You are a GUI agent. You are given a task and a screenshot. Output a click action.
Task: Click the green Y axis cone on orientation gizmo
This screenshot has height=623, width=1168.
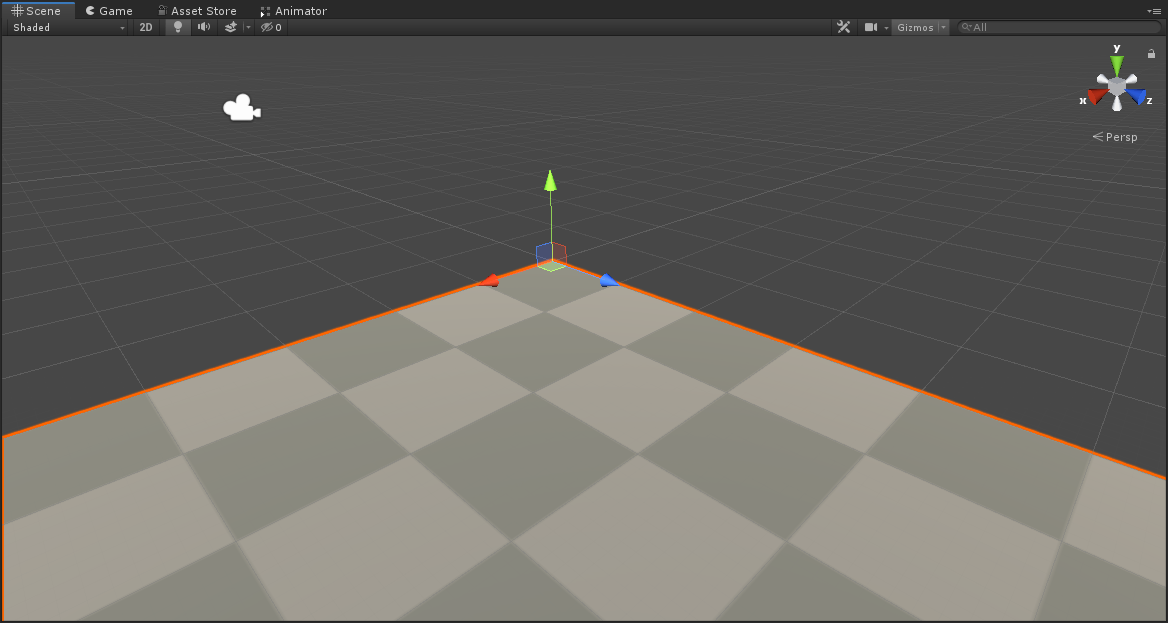coord(1117,66)
